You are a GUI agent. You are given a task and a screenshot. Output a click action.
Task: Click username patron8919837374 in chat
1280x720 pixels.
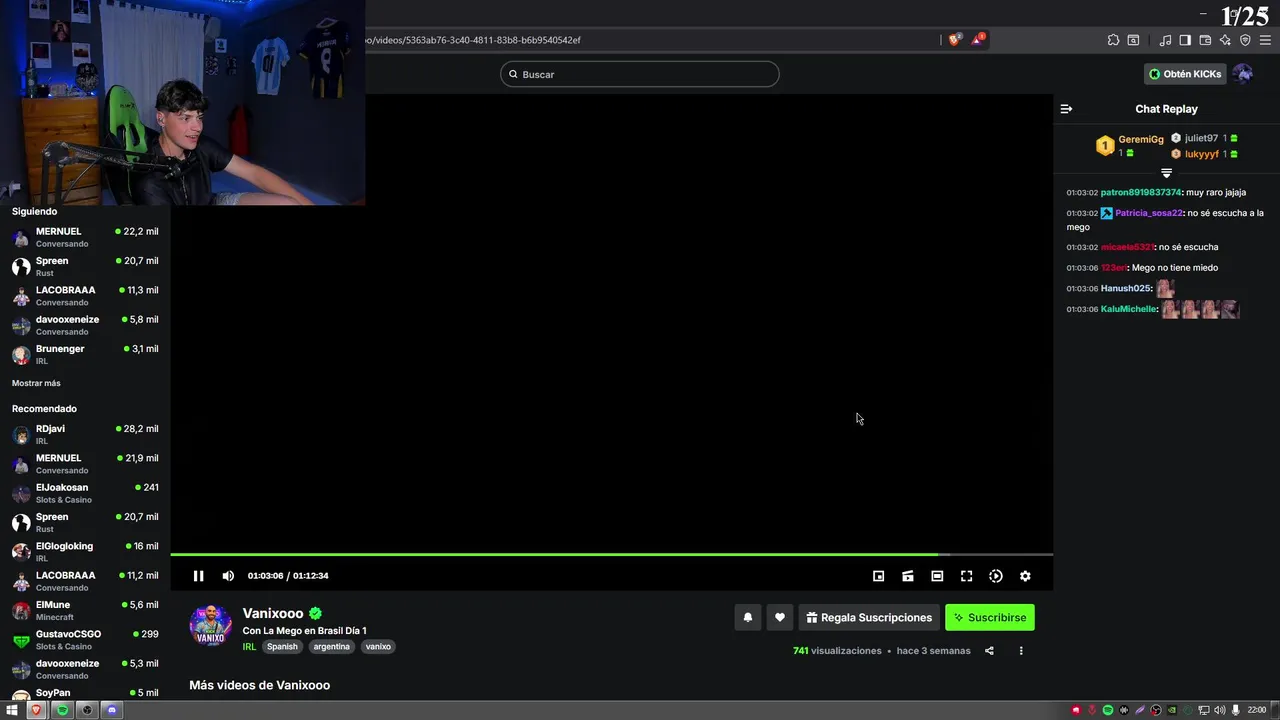pyautogui.click(x=1141, y=192)
